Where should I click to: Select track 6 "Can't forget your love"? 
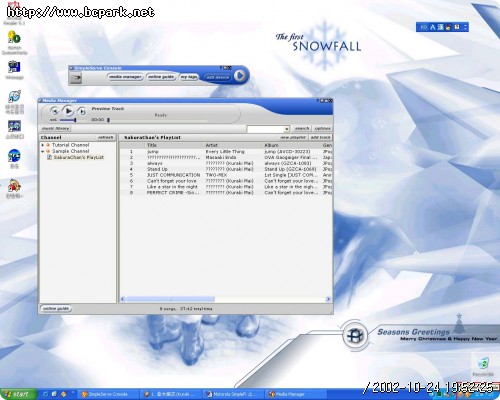[226, 181]
